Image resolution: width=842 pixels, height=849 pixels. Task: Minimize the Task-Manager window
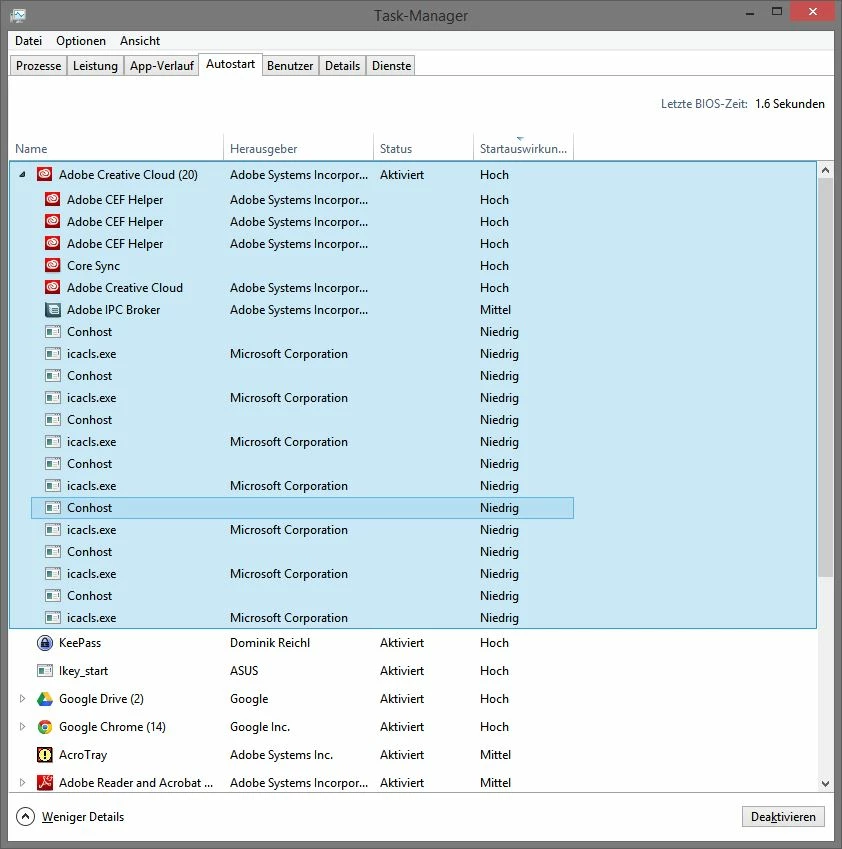pyautogui.click(x=750, y=13)
